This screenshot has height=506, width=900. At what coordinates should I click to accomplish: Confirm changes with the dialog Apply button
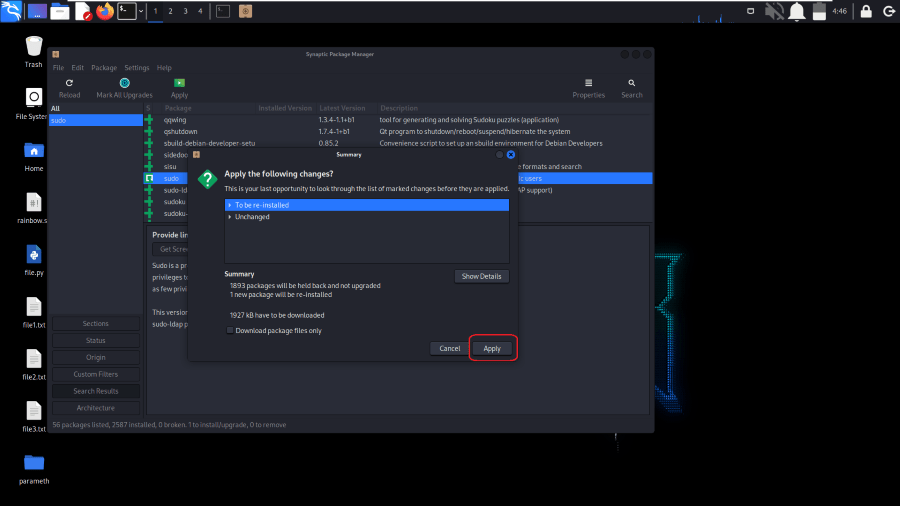pyautogui.click(x=492, y=348)
